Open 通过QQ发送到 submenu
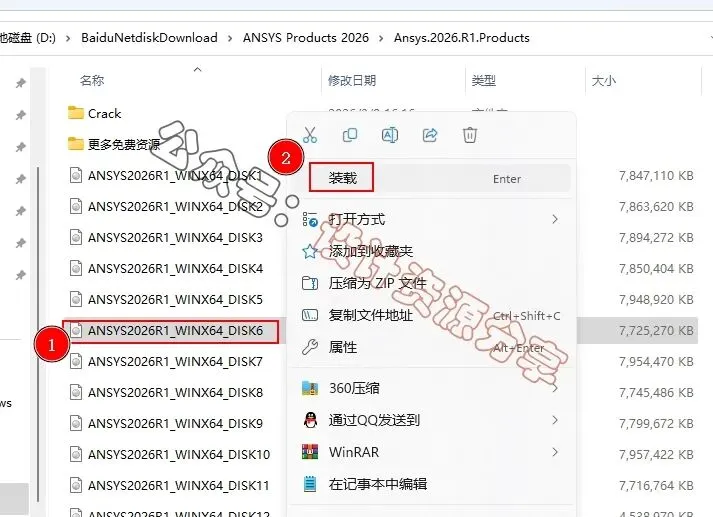 (x=432, y=420)
